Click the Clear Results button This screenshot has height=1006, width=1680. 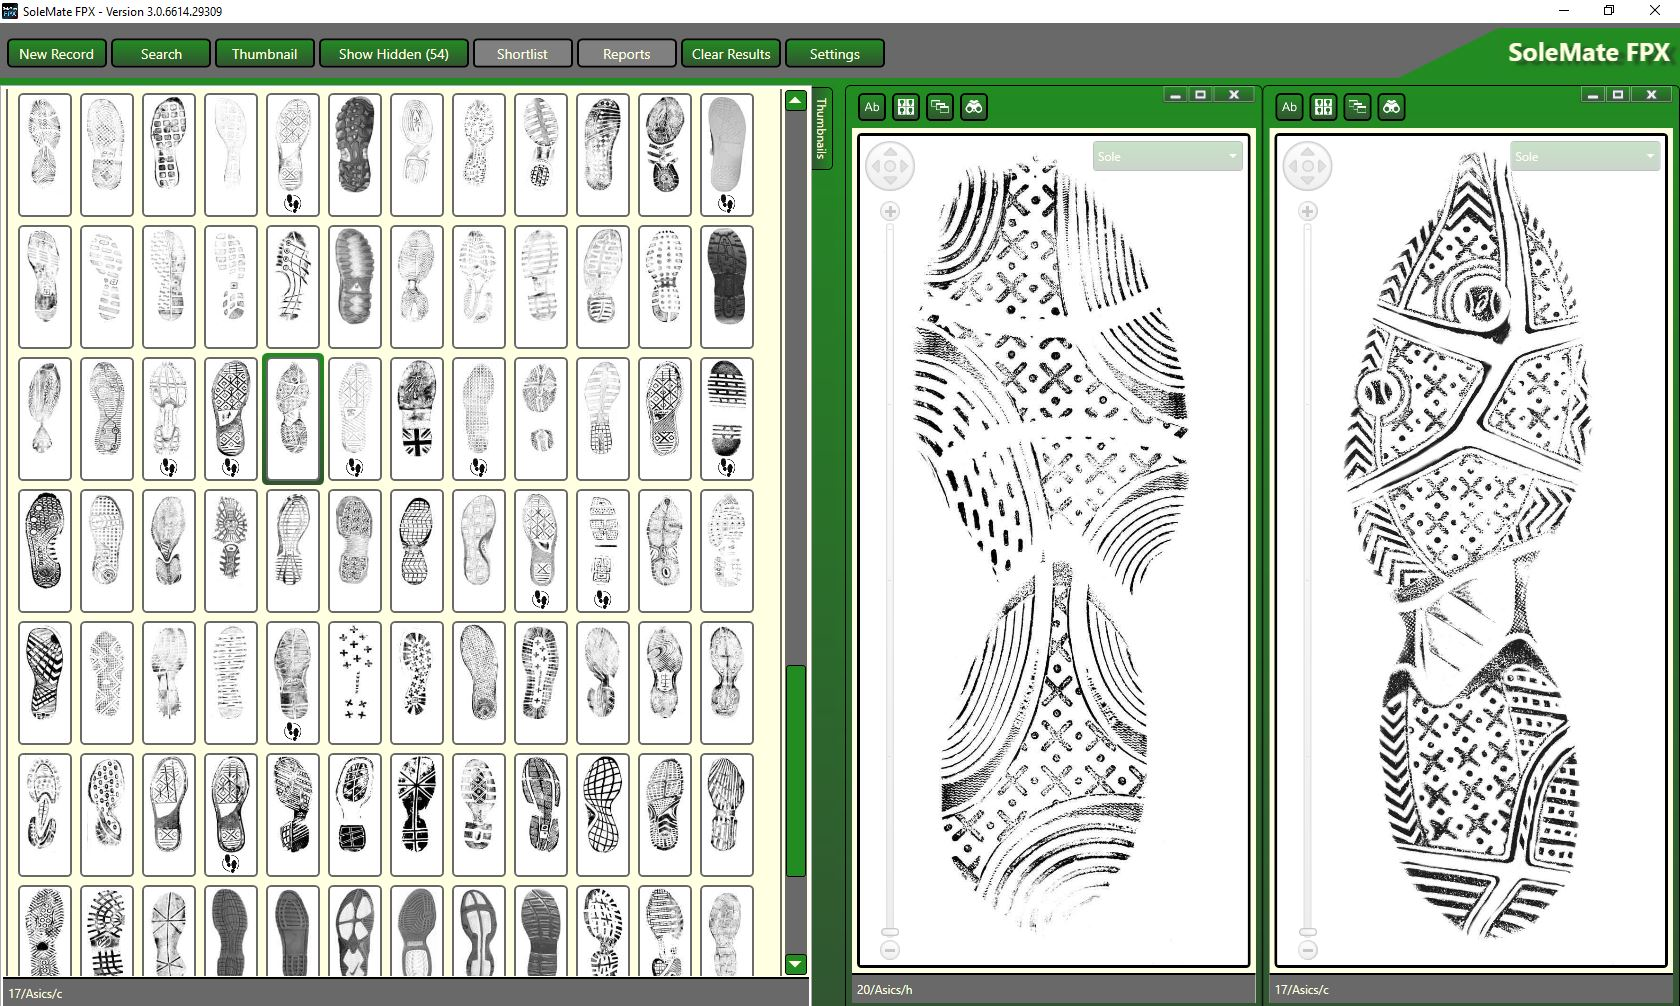pos(731,54)
